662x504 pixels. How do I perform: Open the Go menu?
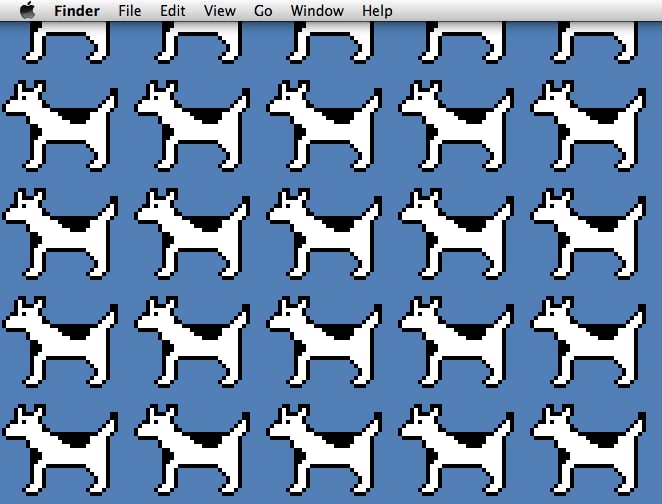click(263, 11)
